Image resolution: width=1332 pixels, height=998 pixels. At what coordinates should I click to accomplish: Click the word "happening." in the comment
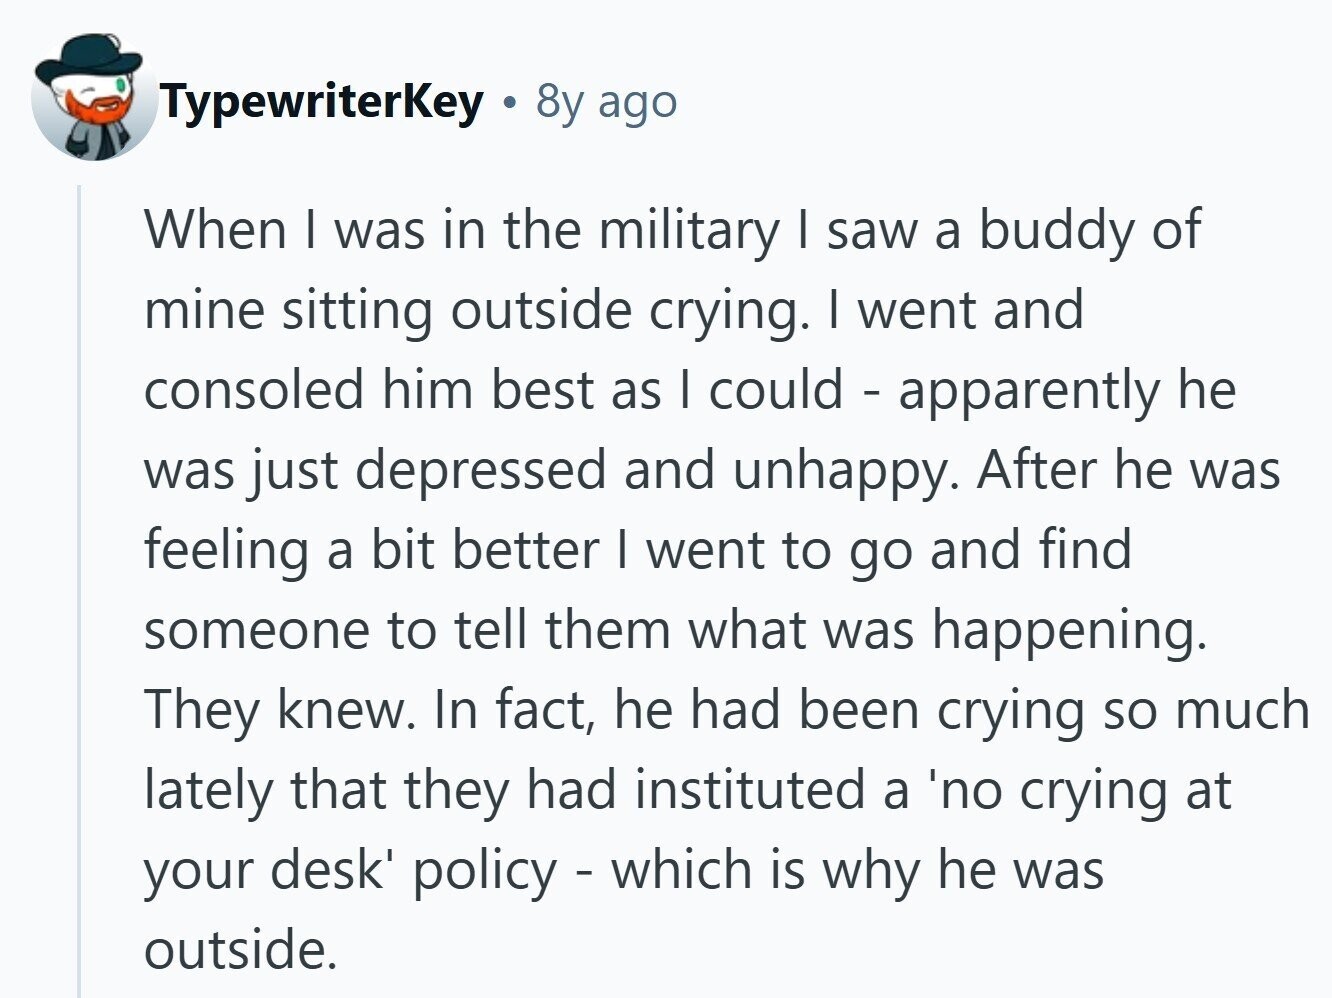pyautogui.click(x=1069, y=632)
